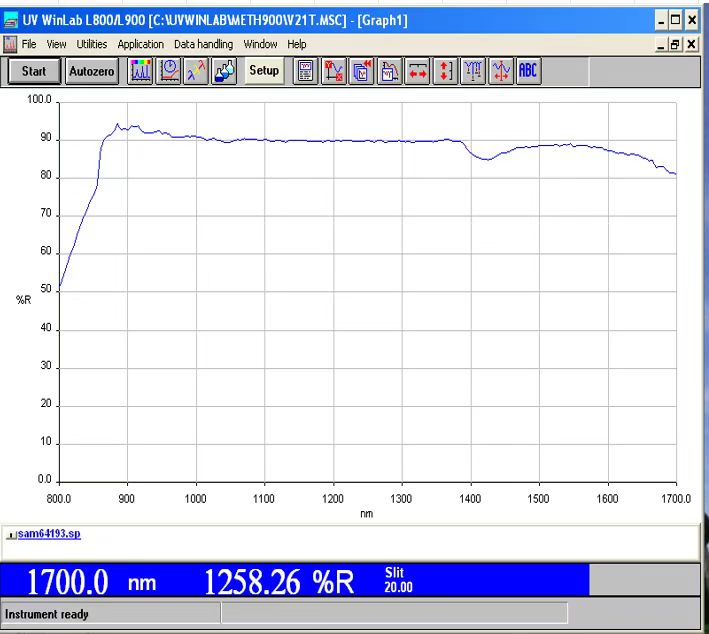Maximize the UV WinLab main window
709x634 pixels.
click(x=676, y=20)
